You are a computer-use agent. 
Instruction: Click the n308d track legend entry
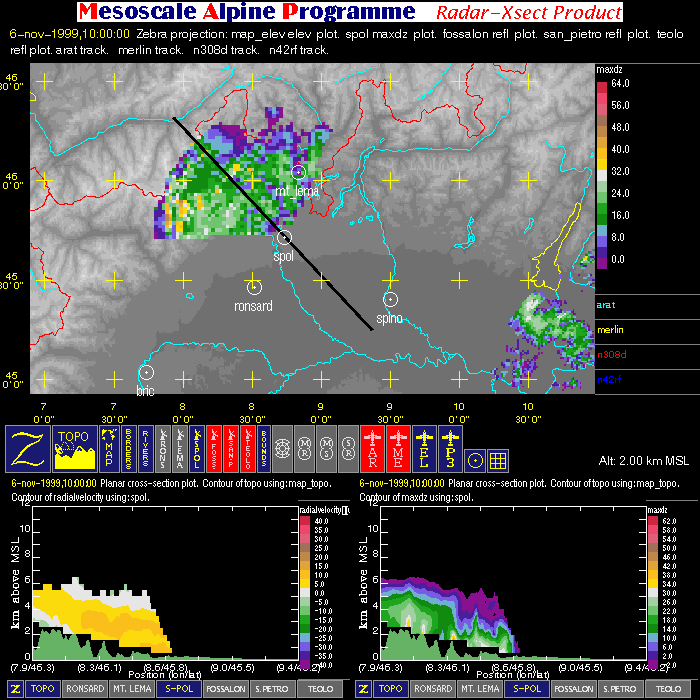click(x=612, y=354)
